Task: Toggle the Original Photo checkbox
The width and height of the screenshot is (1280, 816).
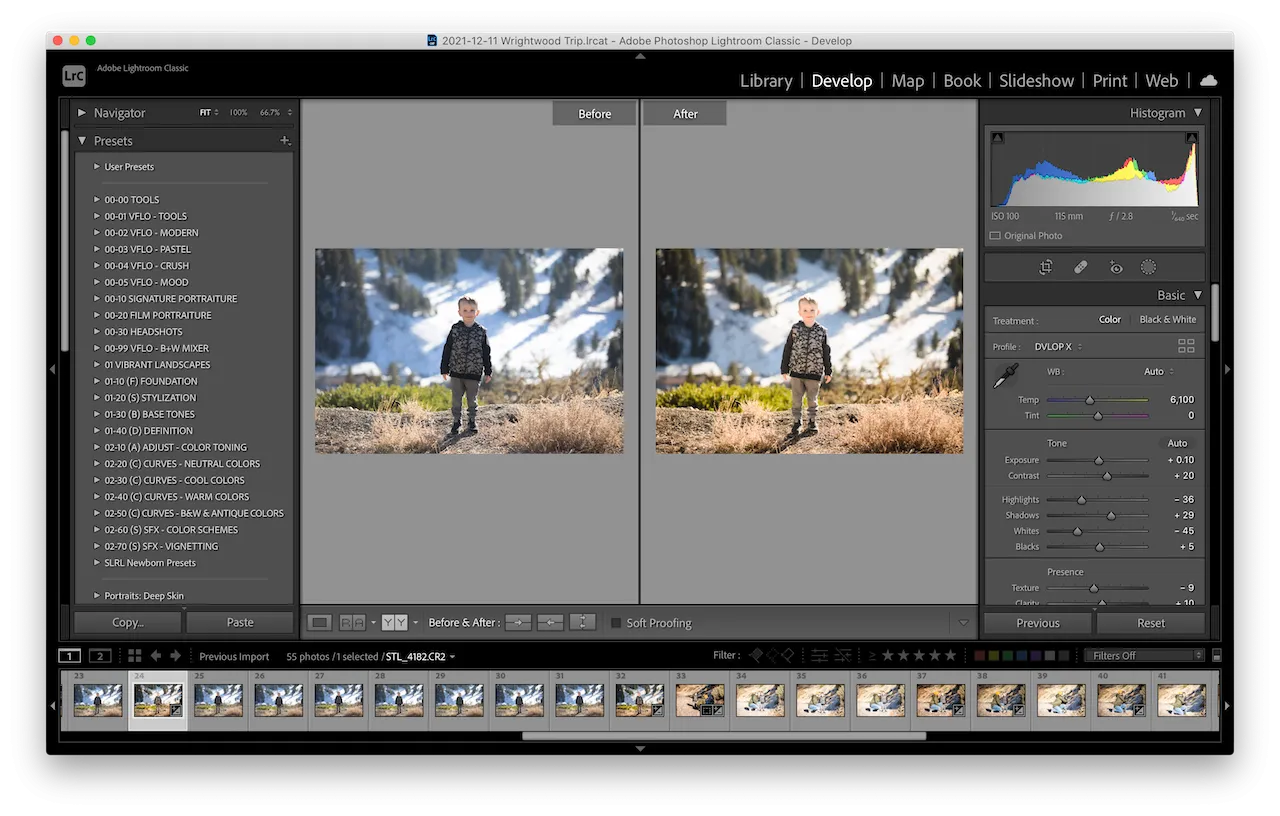Action: click(x=993, y=235)
